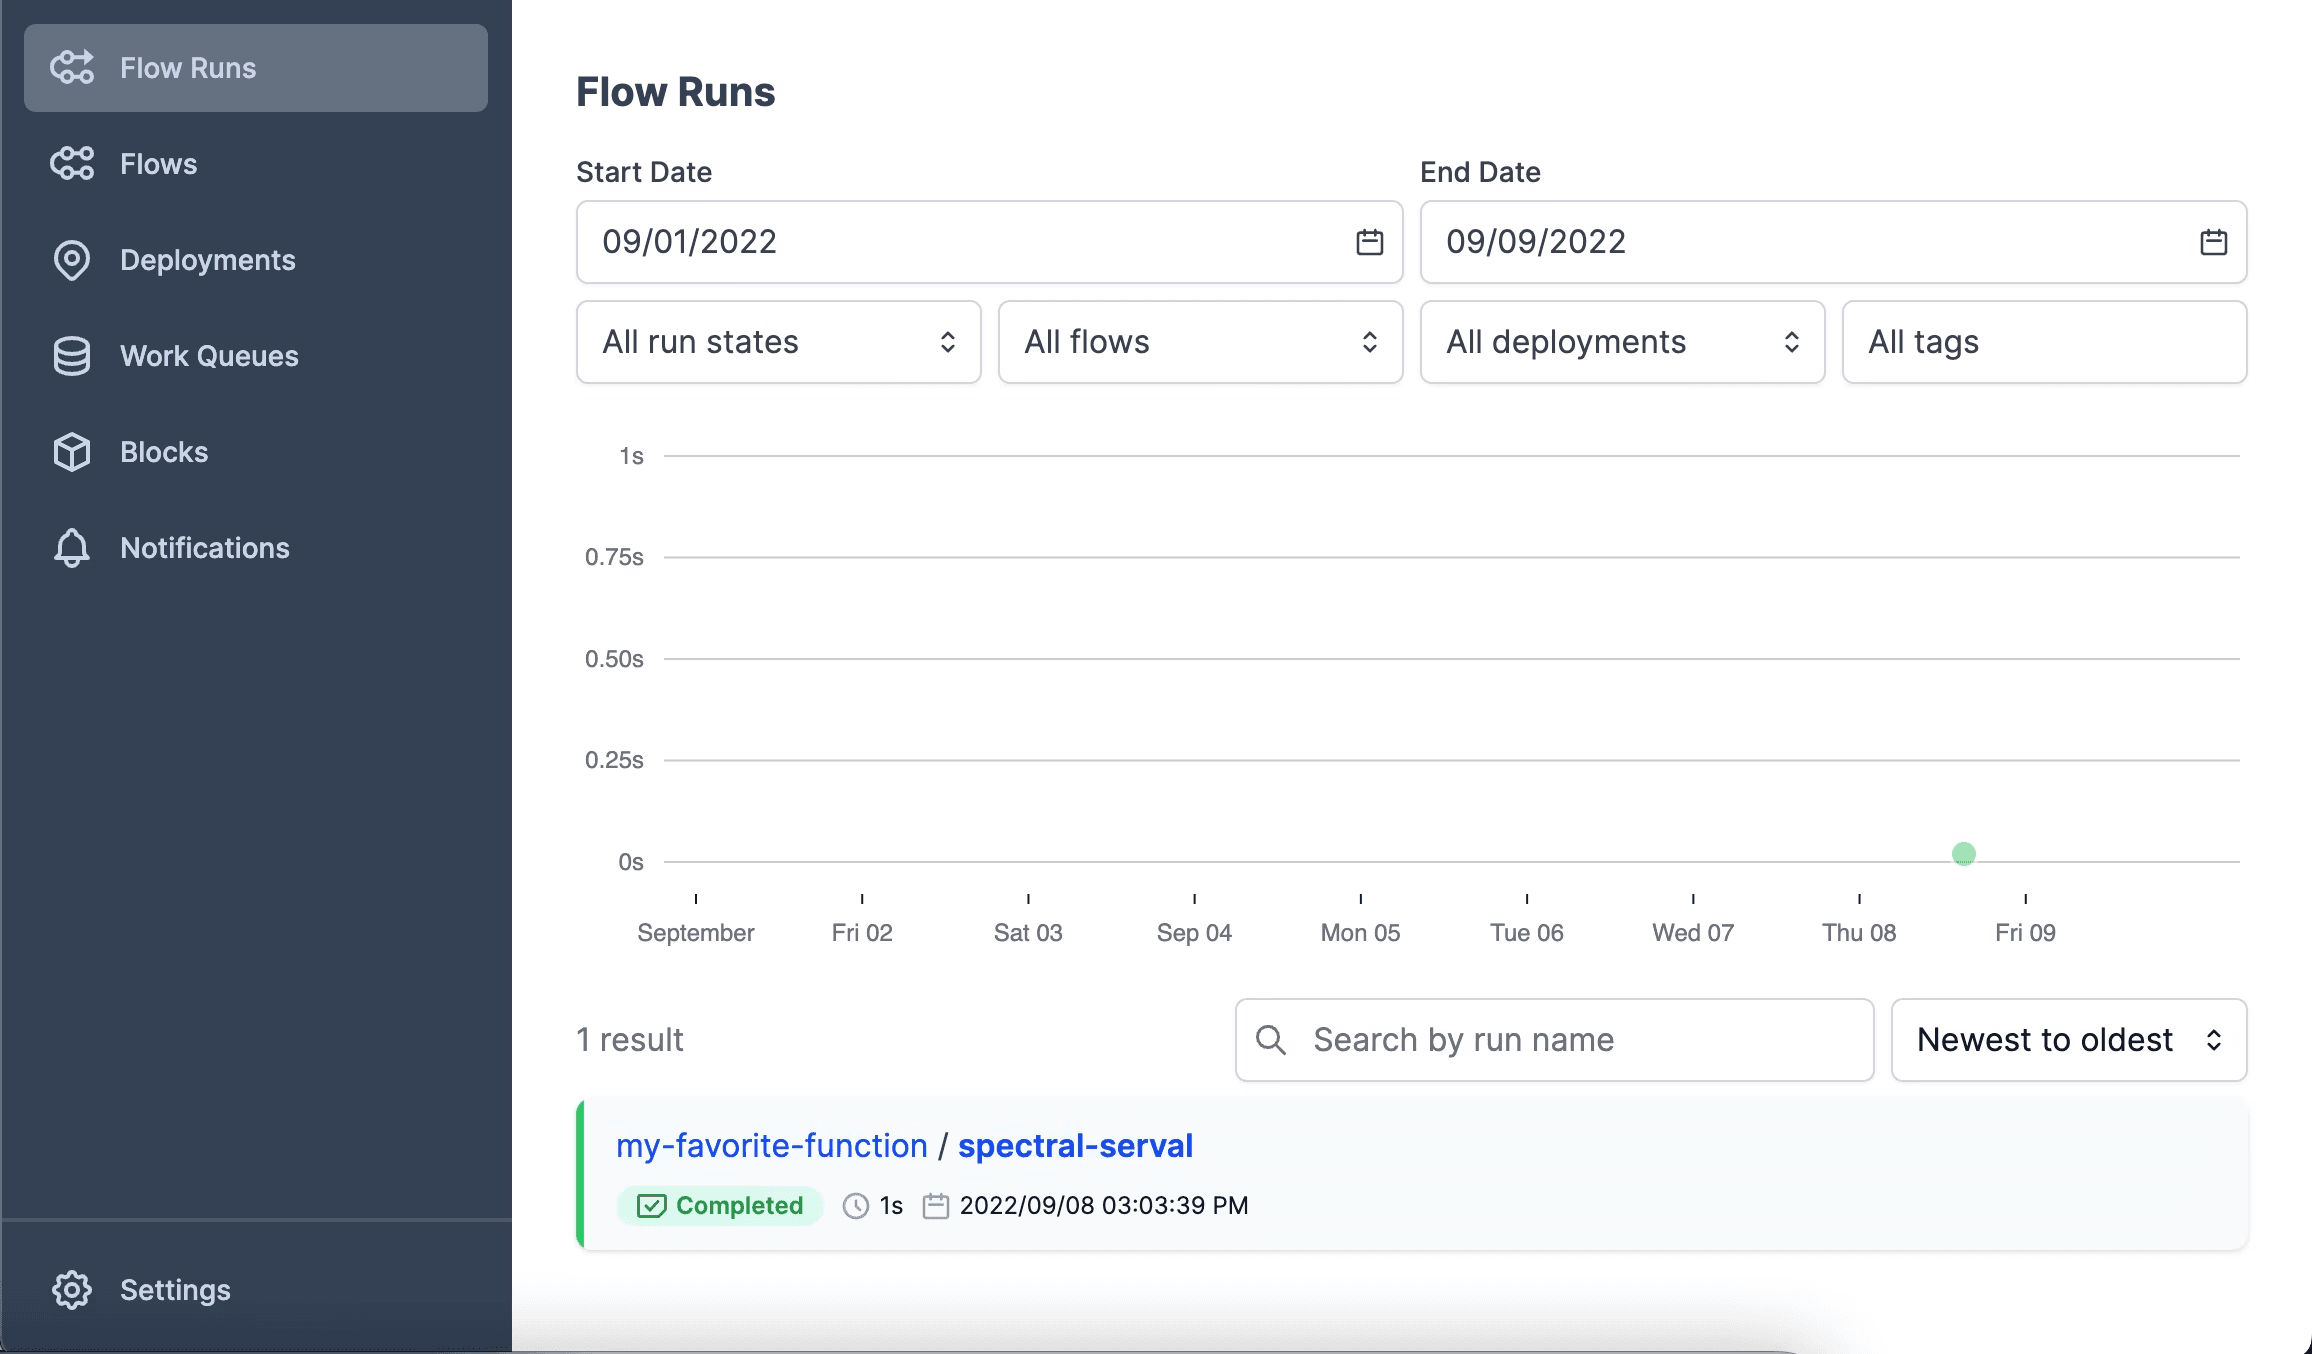The height and width of the screenshot is (1354, 2312).
Task: Open the spectral-serval flow run link
Action: pyautogui.click(x=1075, y=1146)
